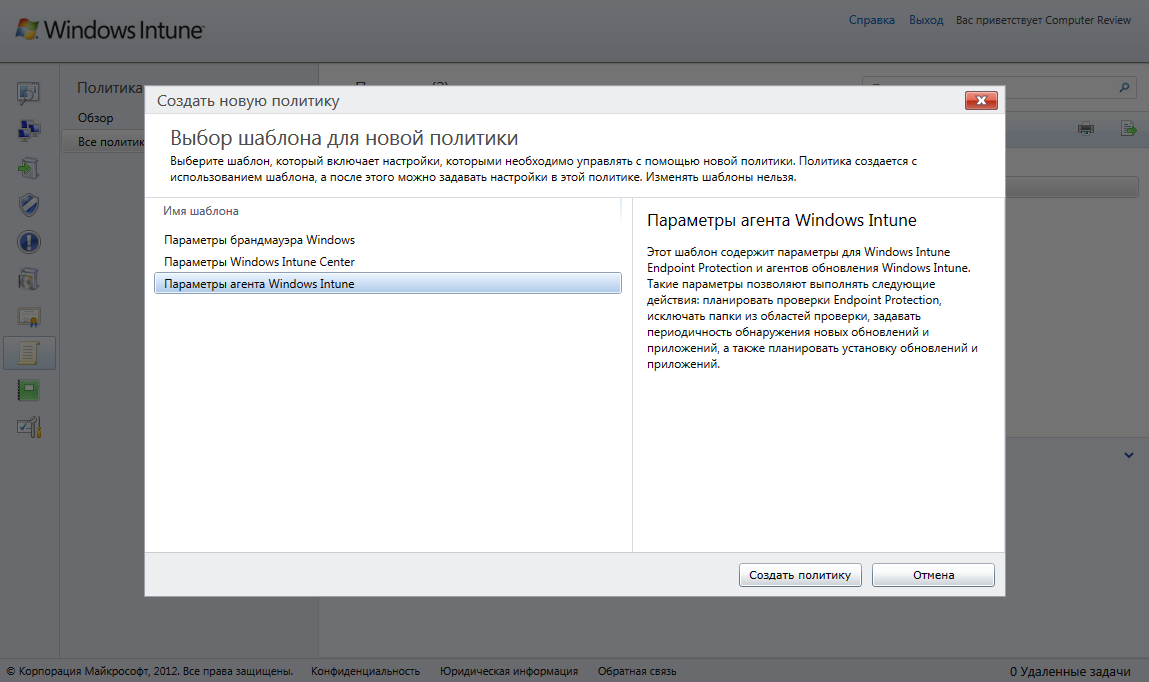Open the Administration tools icon

(x=29, y=427)
